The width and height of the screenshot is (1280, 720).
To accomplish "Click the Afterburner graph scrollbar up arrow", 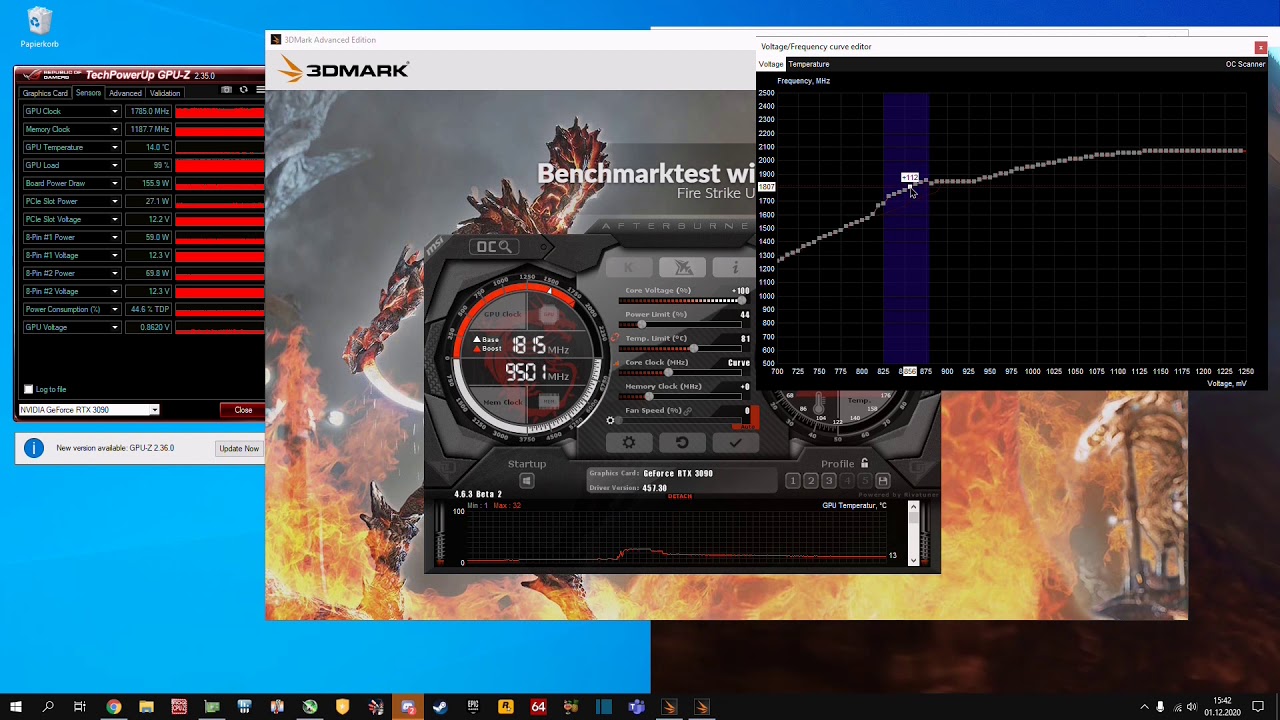I will click(x=913, y=508).
